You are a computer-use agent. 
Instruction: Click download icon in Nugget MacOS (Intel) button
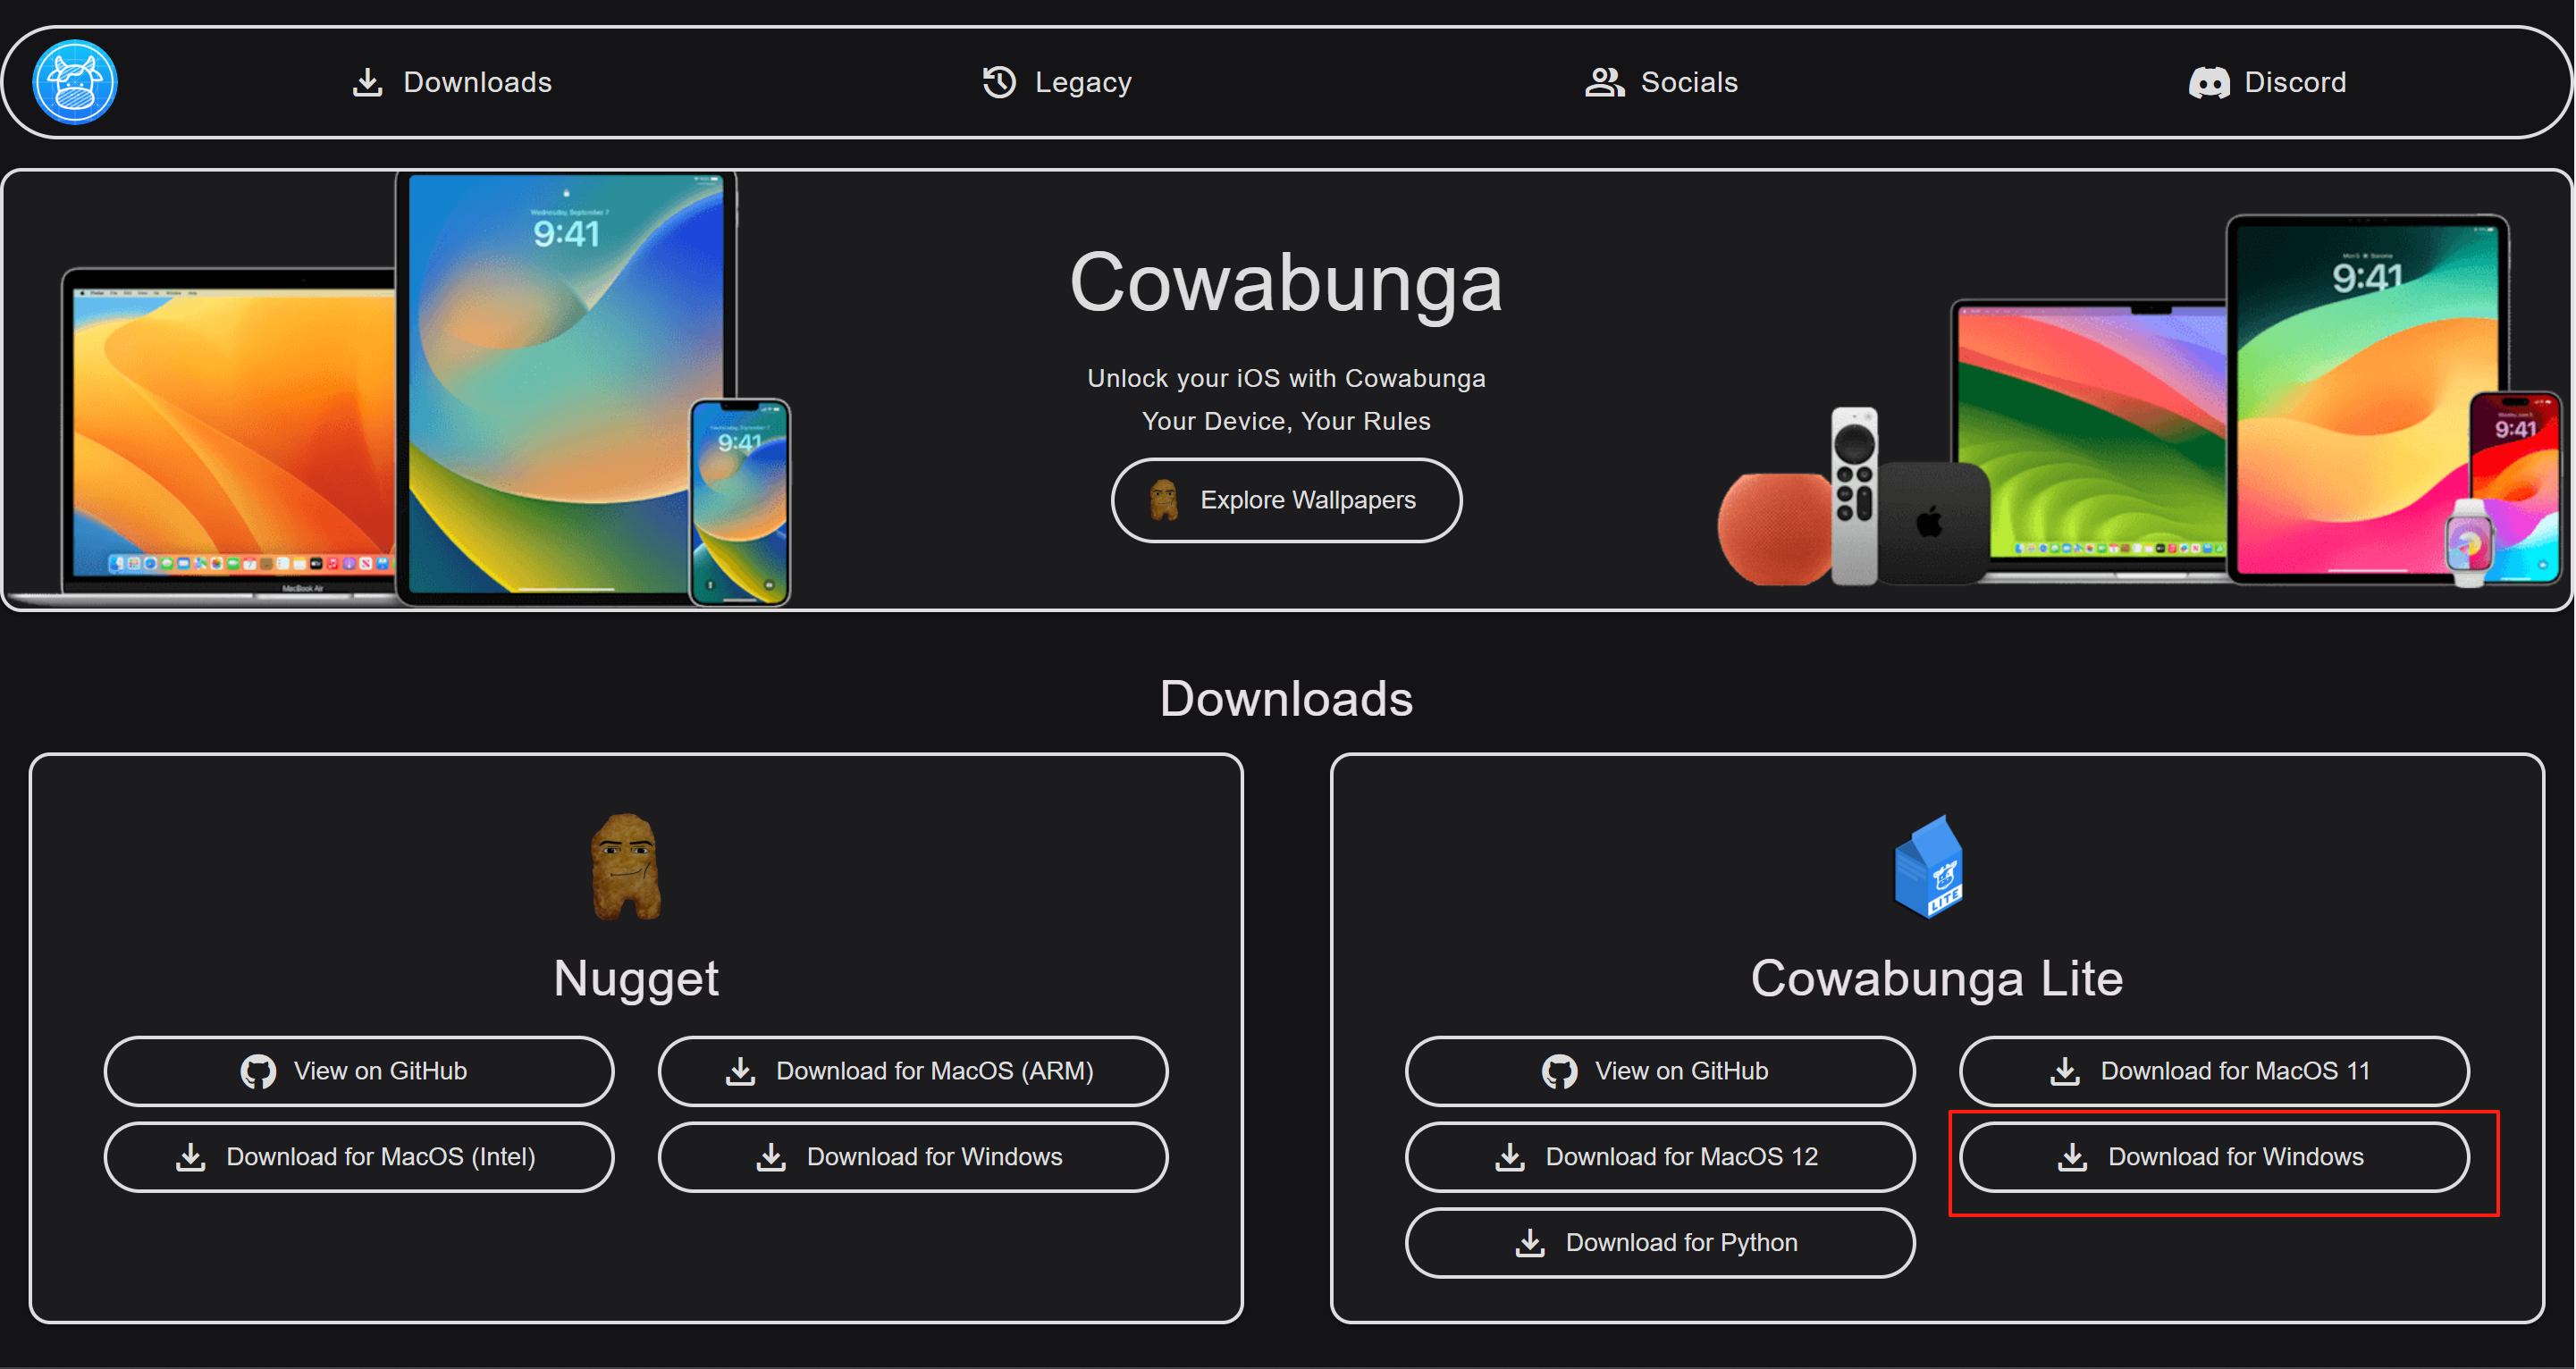190,1157
